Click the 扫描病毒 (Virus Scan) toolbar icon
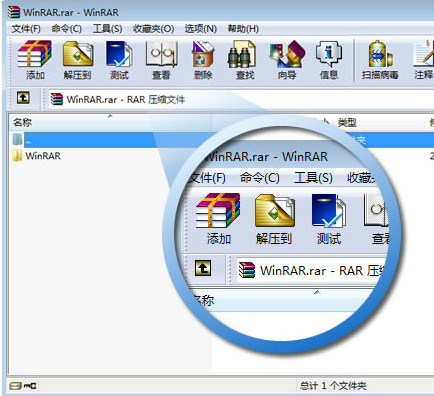Screen dimensions: 434x396 (x=380, y=60)
